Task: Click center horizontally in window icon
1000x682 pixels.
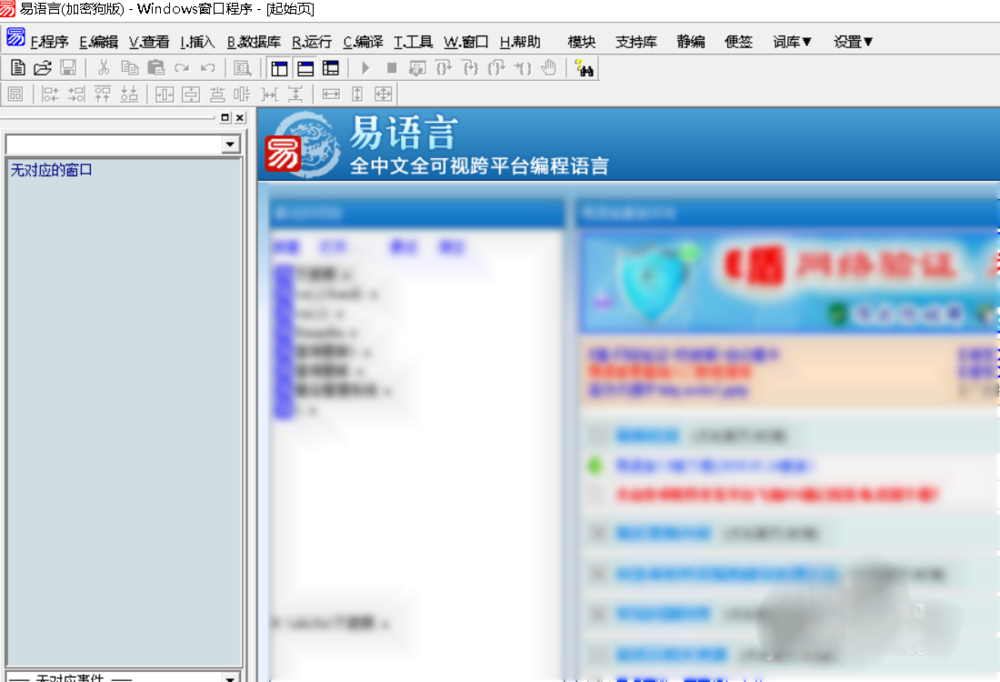Action: click(x=165, y=94)
